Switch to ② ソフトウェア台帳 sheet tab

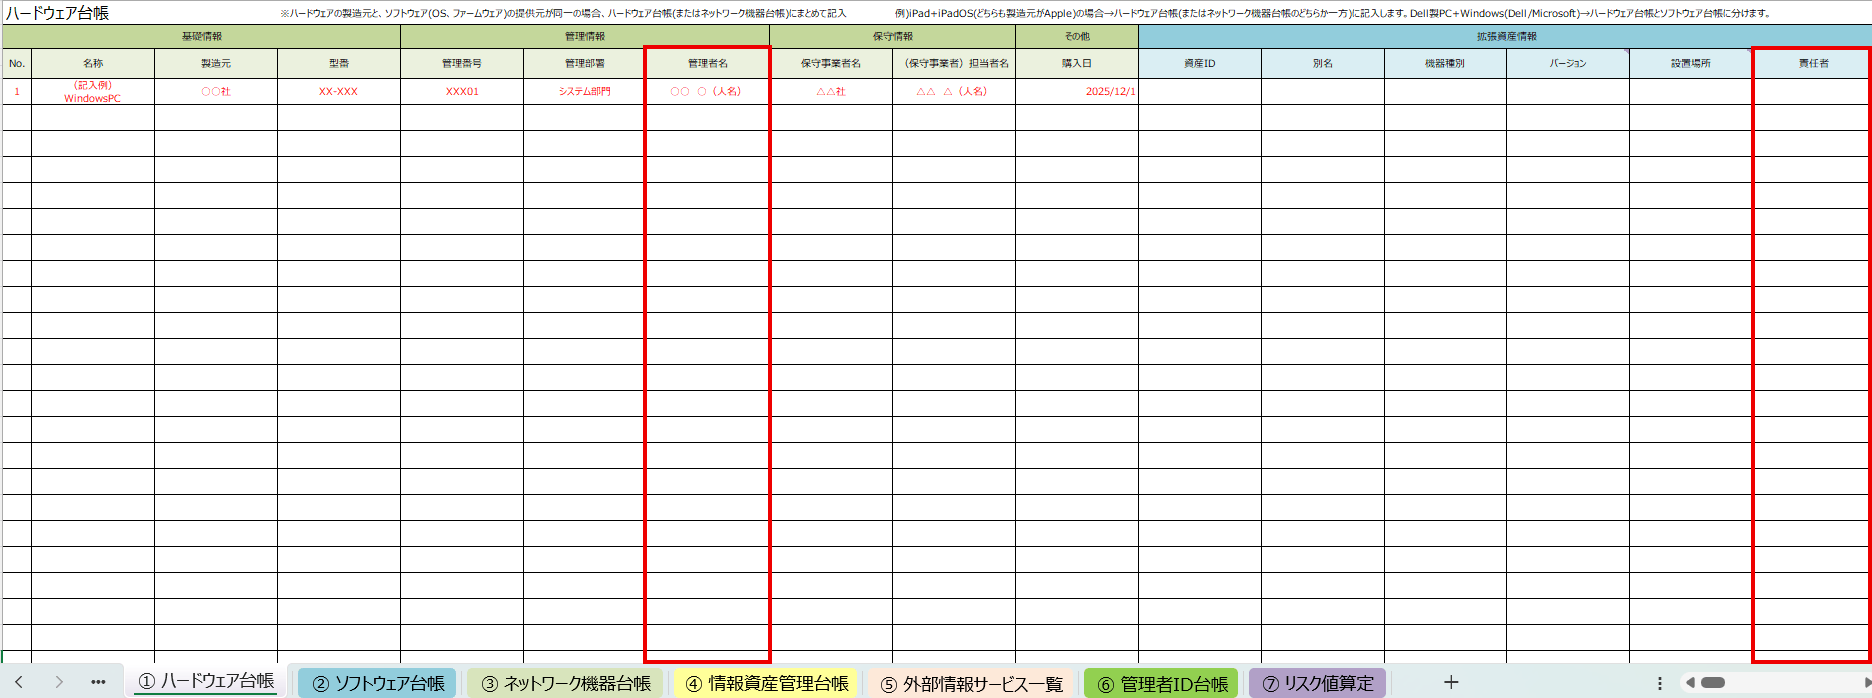(378, 683)
